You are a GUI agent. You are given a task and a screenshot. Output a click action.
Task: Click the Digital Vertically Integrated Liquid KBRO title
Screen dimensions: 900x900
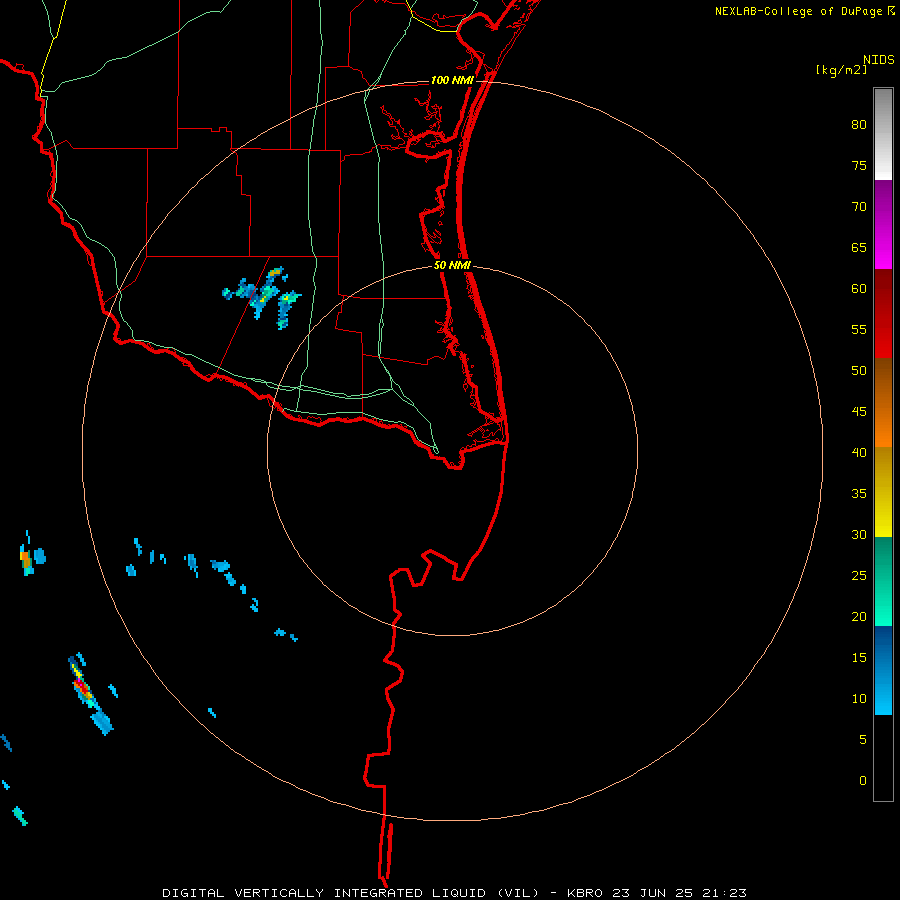[x=454, y=893]
